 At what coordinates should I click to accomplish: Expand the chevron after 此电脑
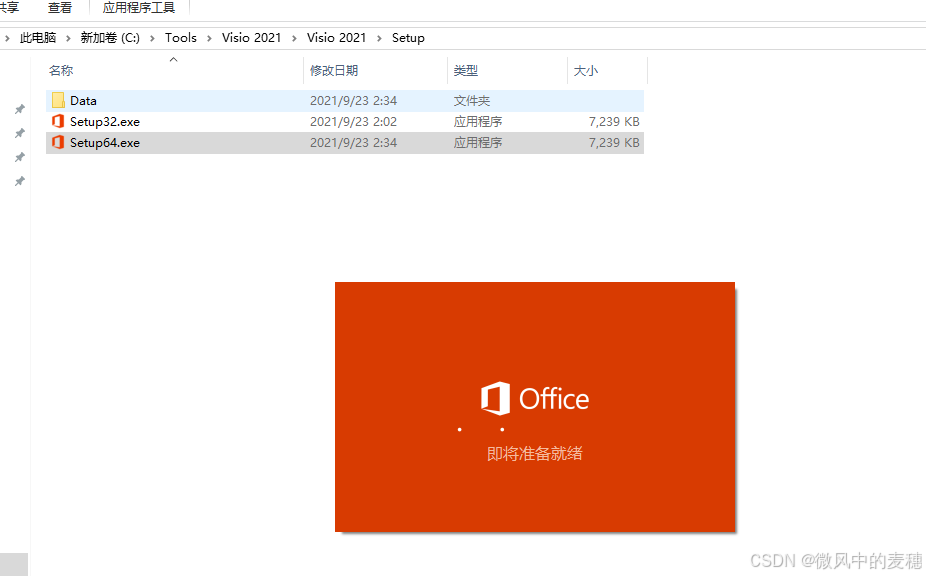pos(68,38)
